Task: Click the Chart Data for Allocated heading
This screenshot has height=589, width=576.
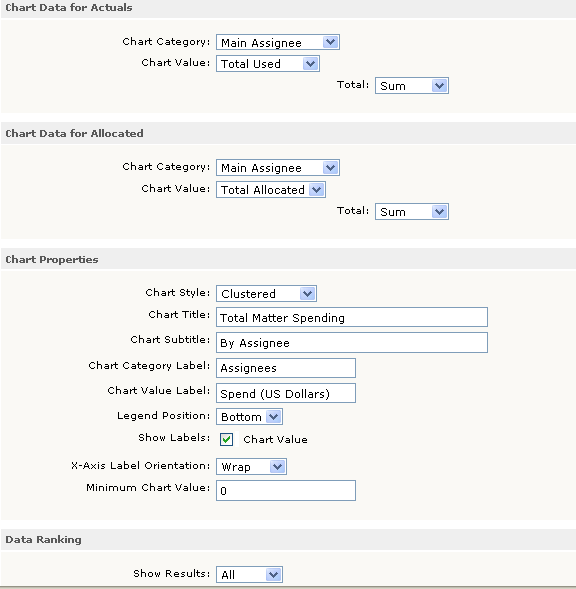Action: (74, 133)
